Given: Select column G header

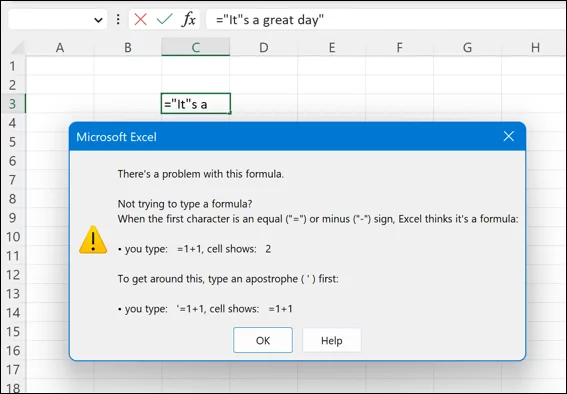Looking at the screenshot, I should [467, 47].
